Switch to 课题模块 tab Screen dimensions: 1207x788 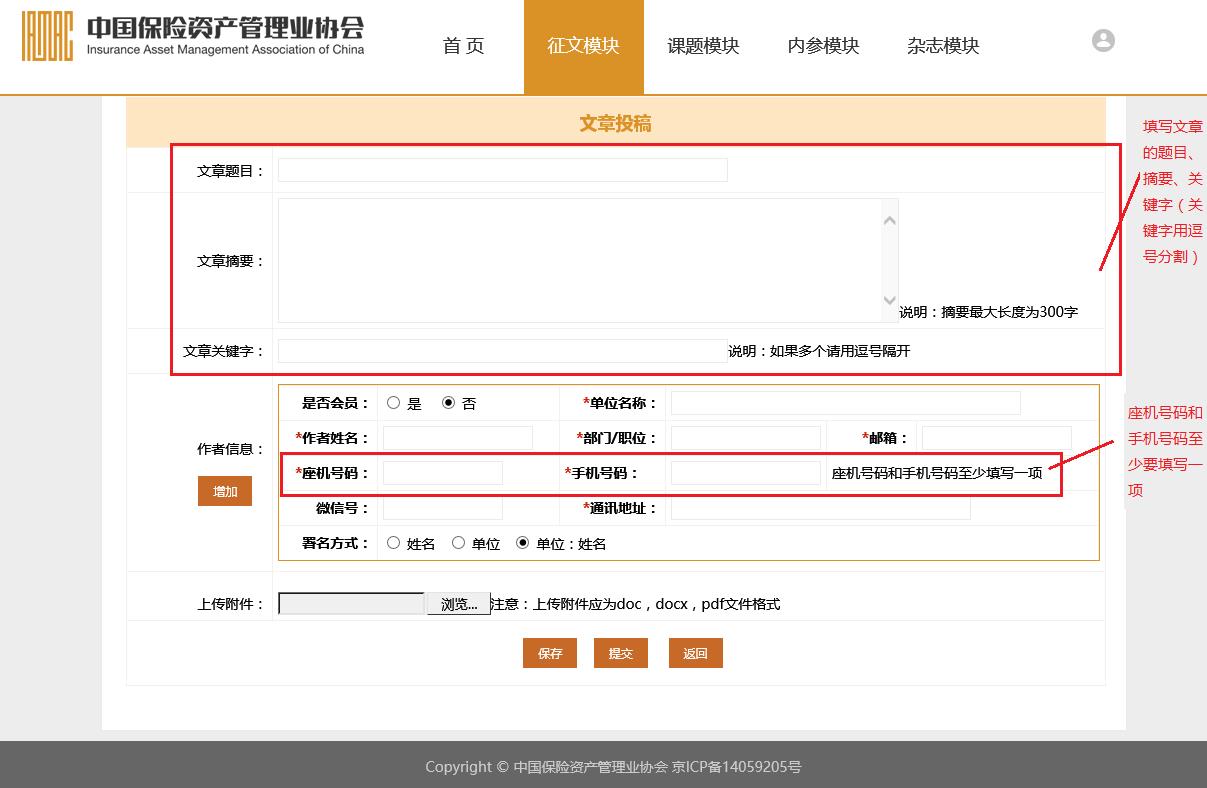click(x=703, y=46)
